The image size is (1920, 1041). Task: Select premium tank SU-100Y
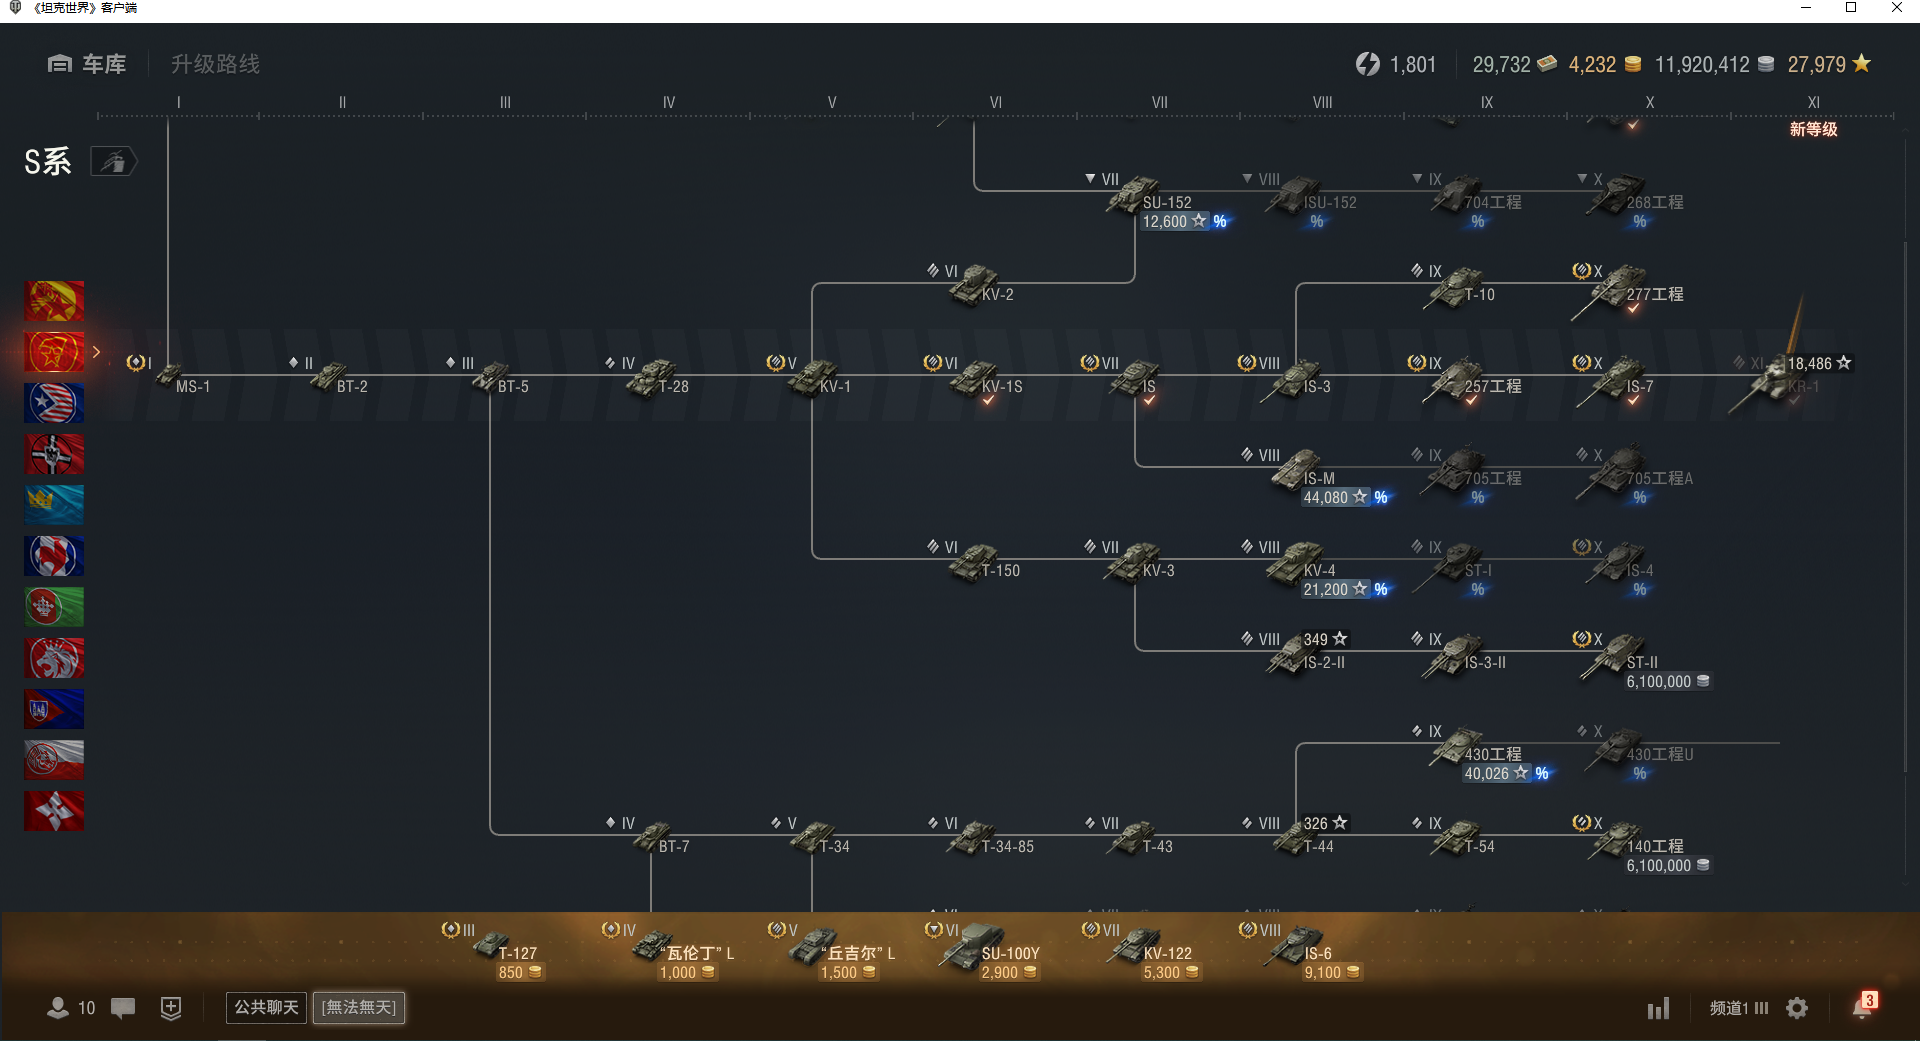(x=990, y=950)
